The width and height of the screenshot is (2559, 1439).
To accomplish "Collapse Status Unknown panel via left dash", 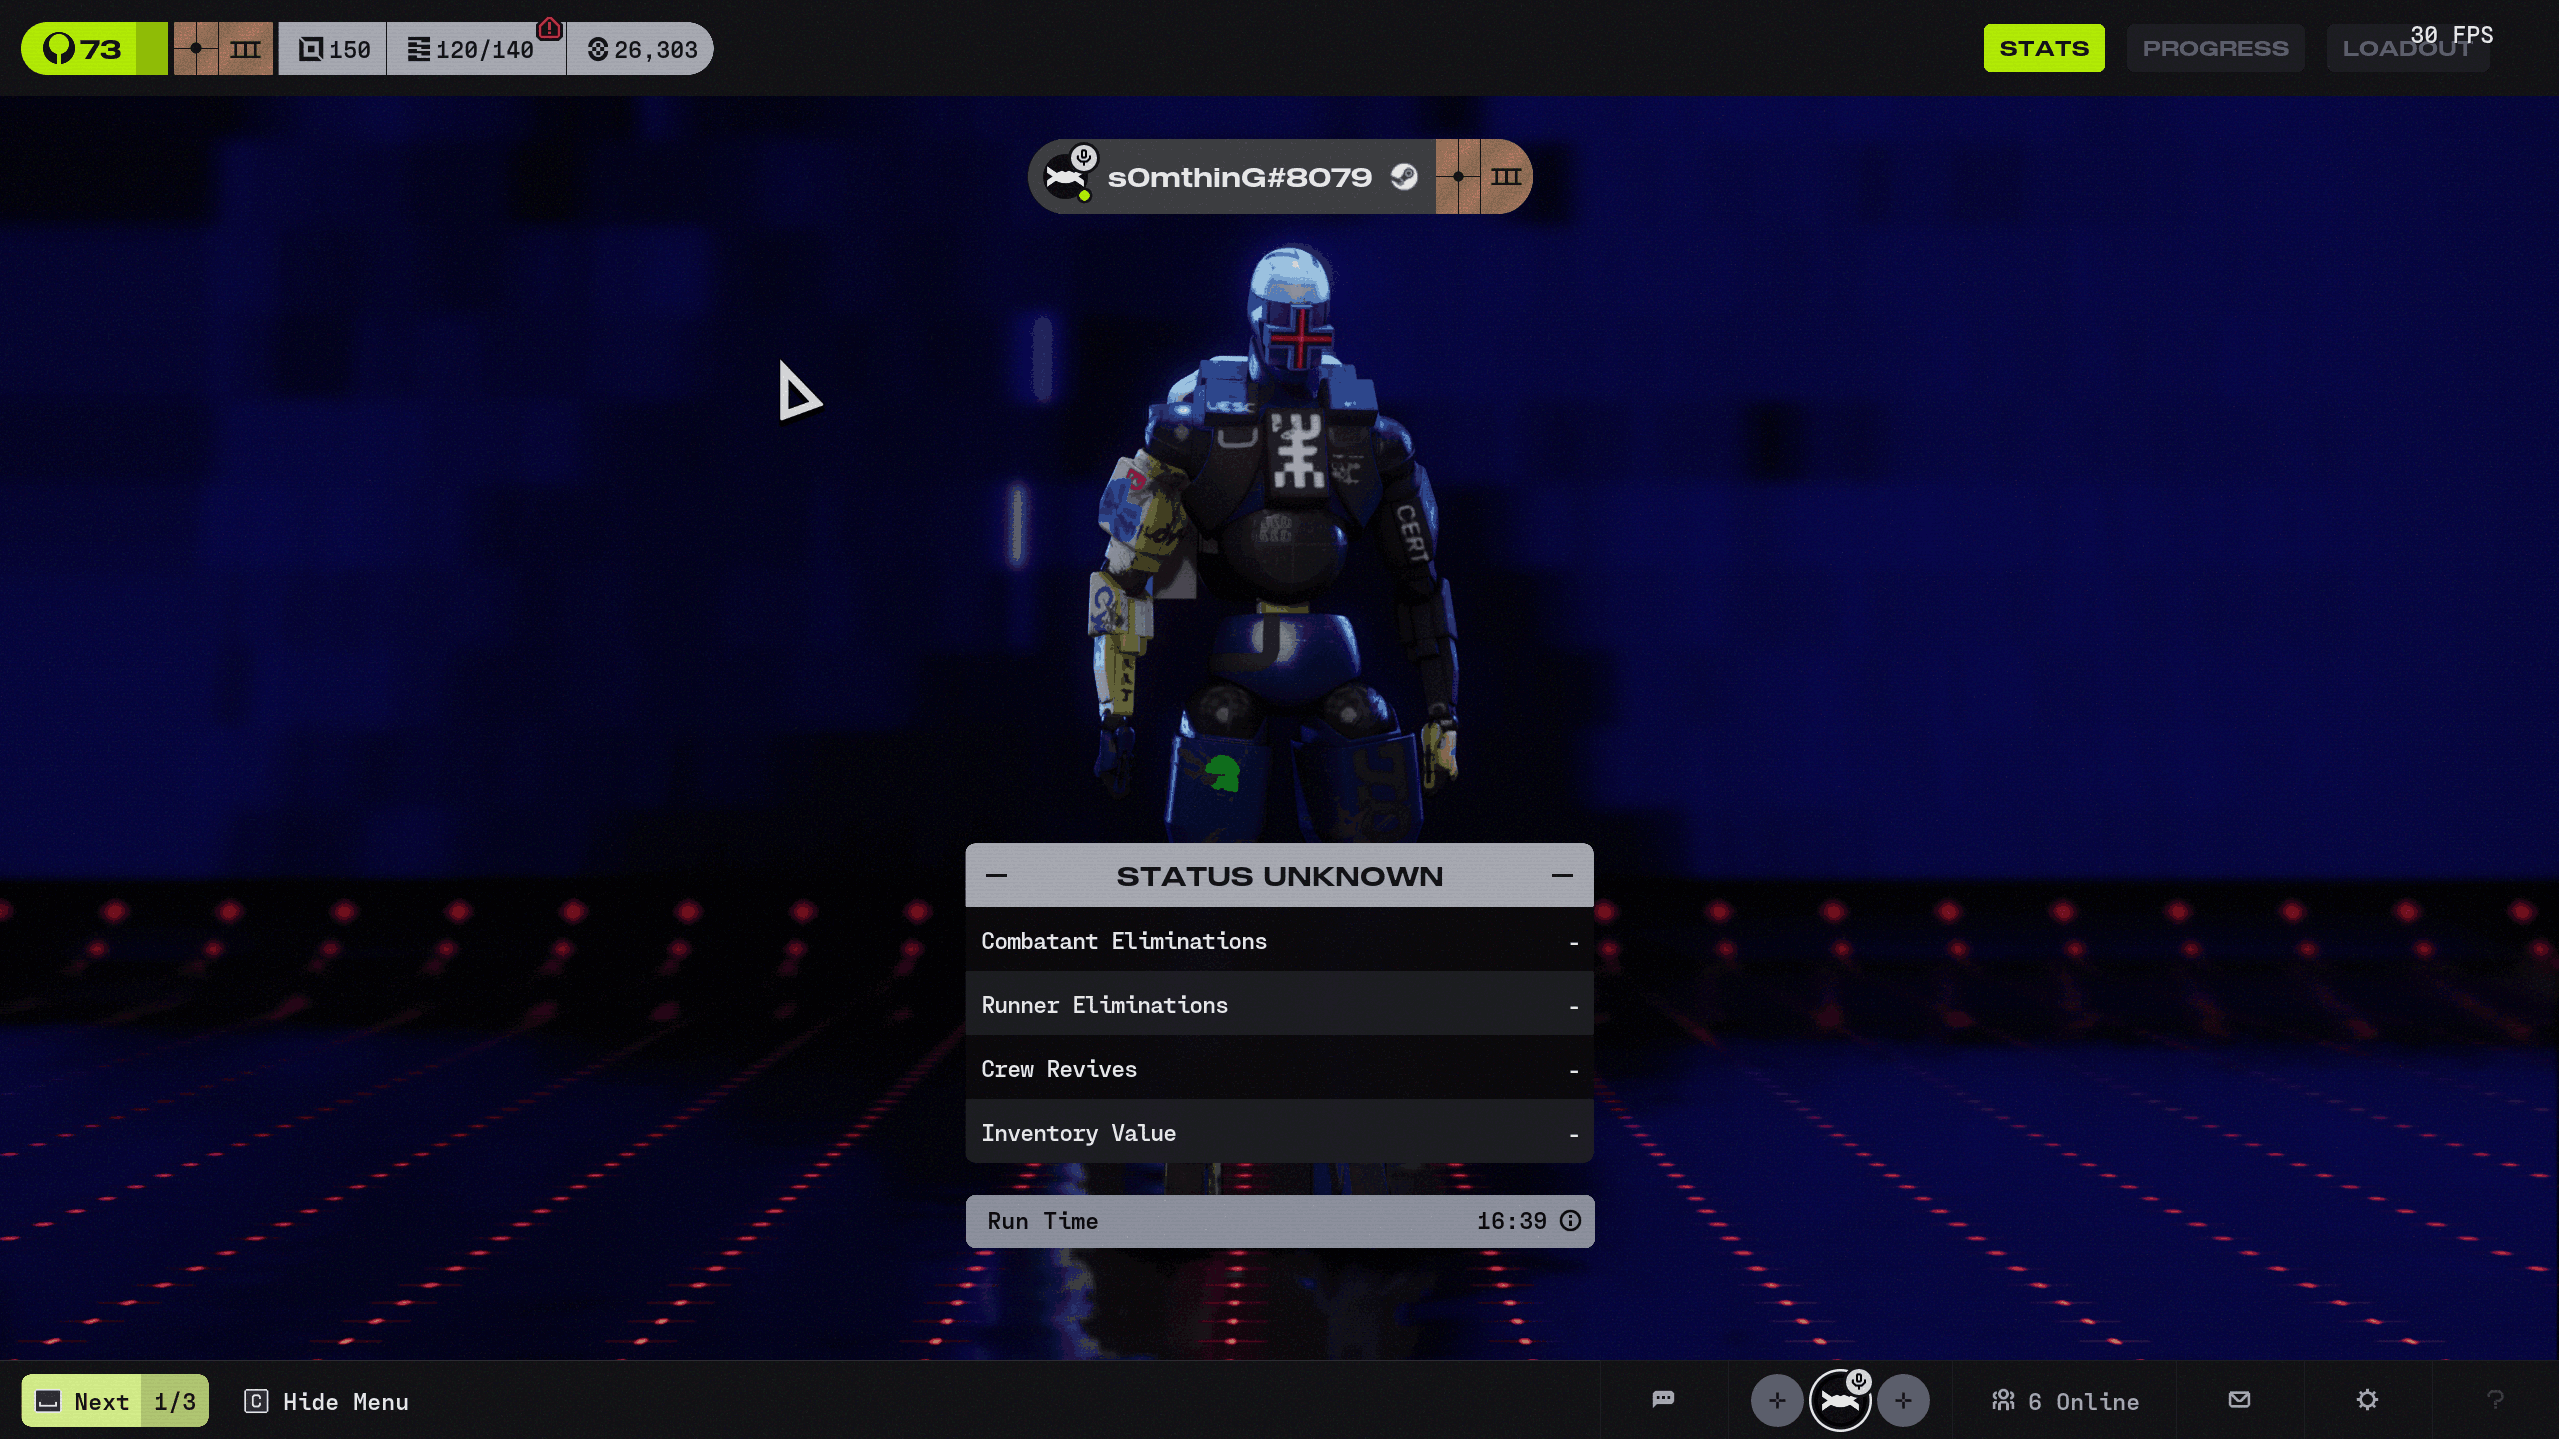I will tap(996, 876).
